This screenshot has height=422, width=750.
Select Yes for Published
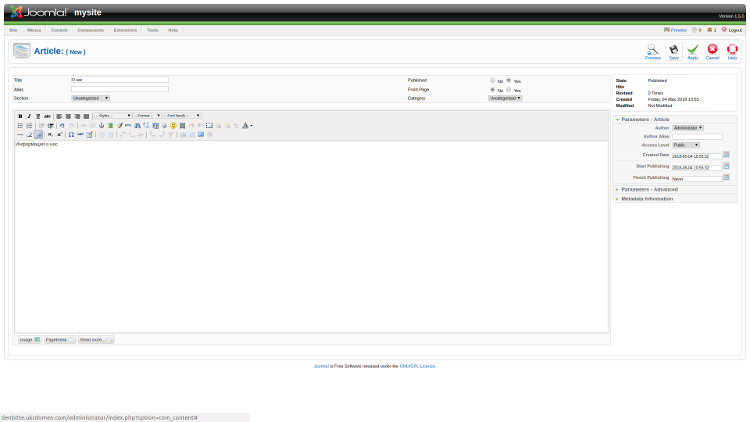tap(508, 80)
